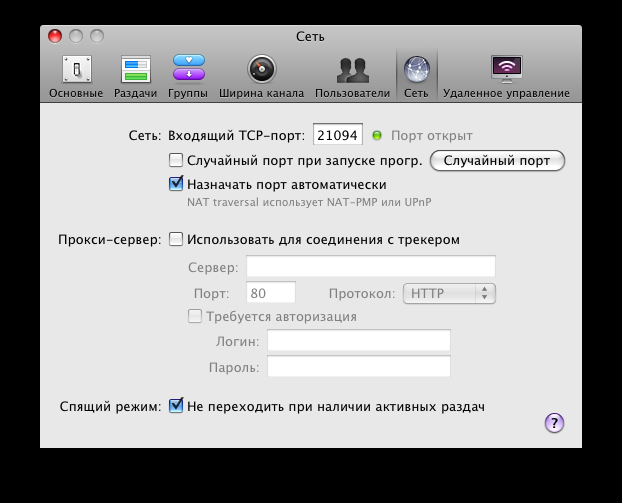The width and height of the screenshot is (622, 503).
Task: Click the purple help question mark button
Action: (x=554, y=423)
